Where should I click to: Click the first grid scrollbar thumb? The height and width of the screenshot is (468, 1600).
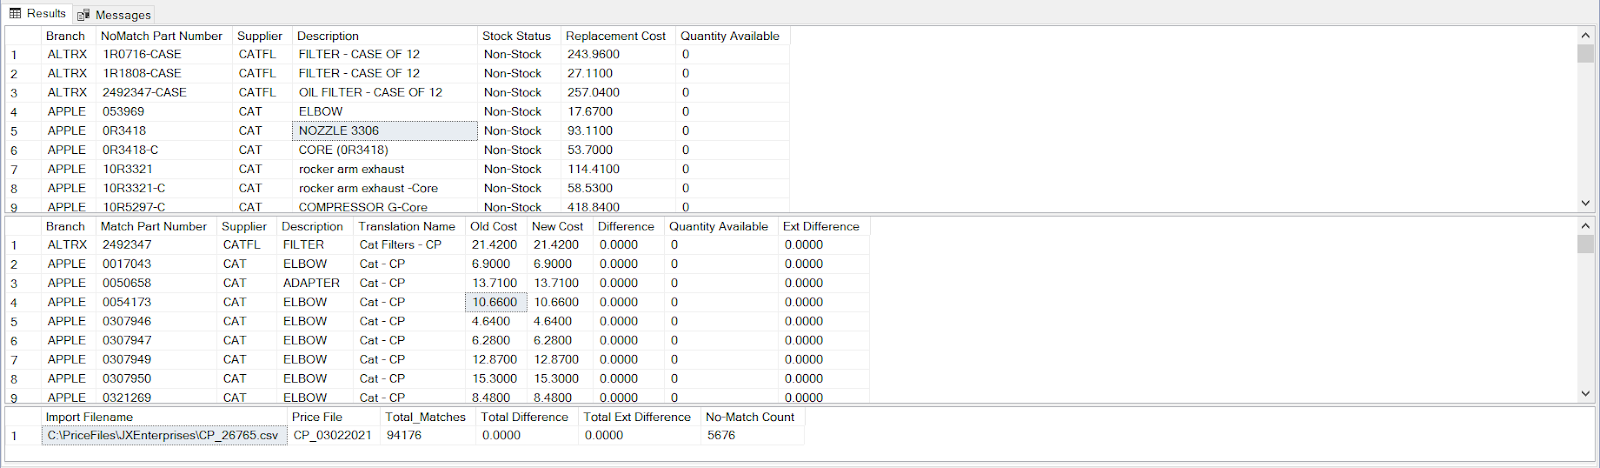(1585, 53)
